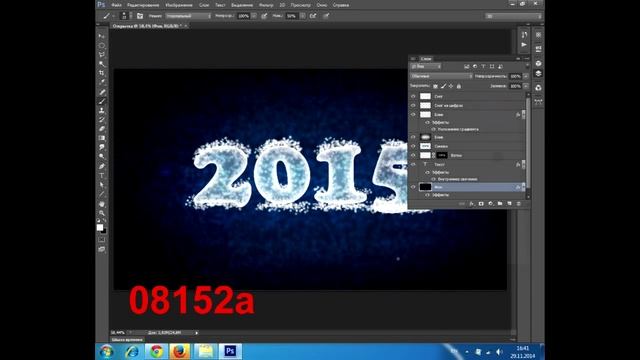The height and width of the screenshot is (360, 640).
Task: Select the Elliptical Marquee tool
Action: pyautogui.click(x=102, y=45)
